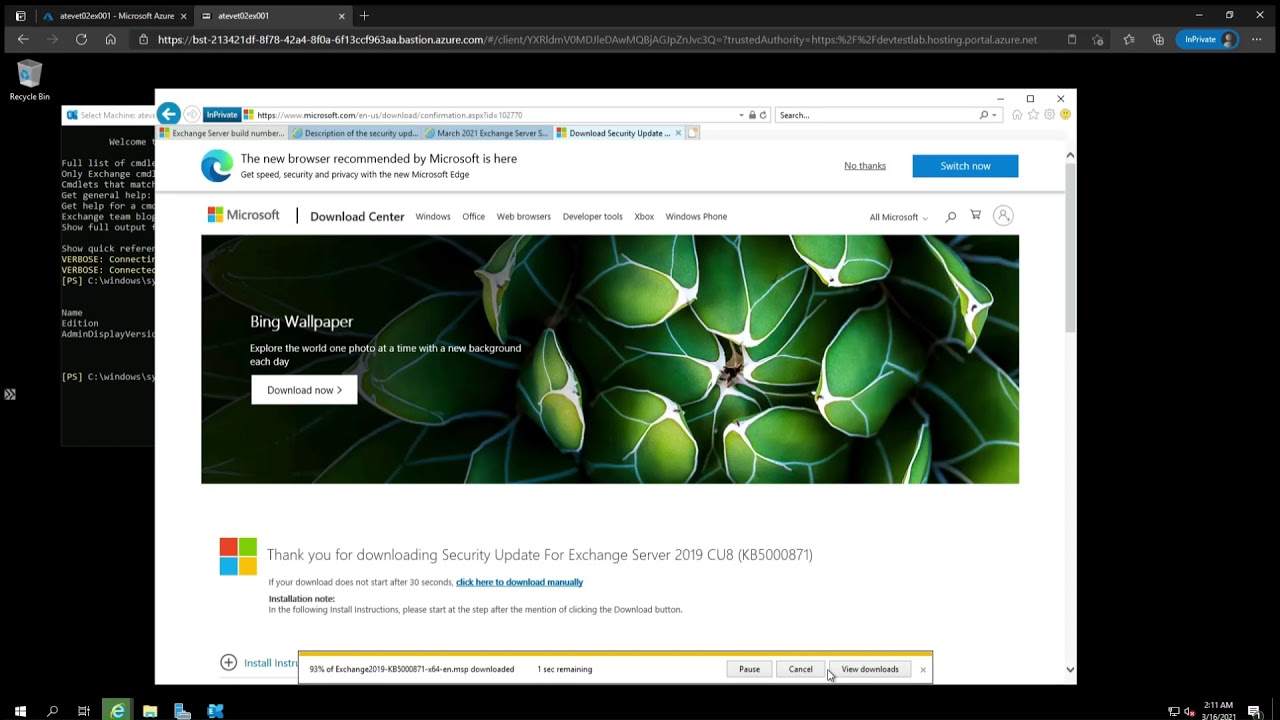Click the IE refresh icon in address bar
1280x720 pixels.
pyautogui.click(x=763, y=115)
